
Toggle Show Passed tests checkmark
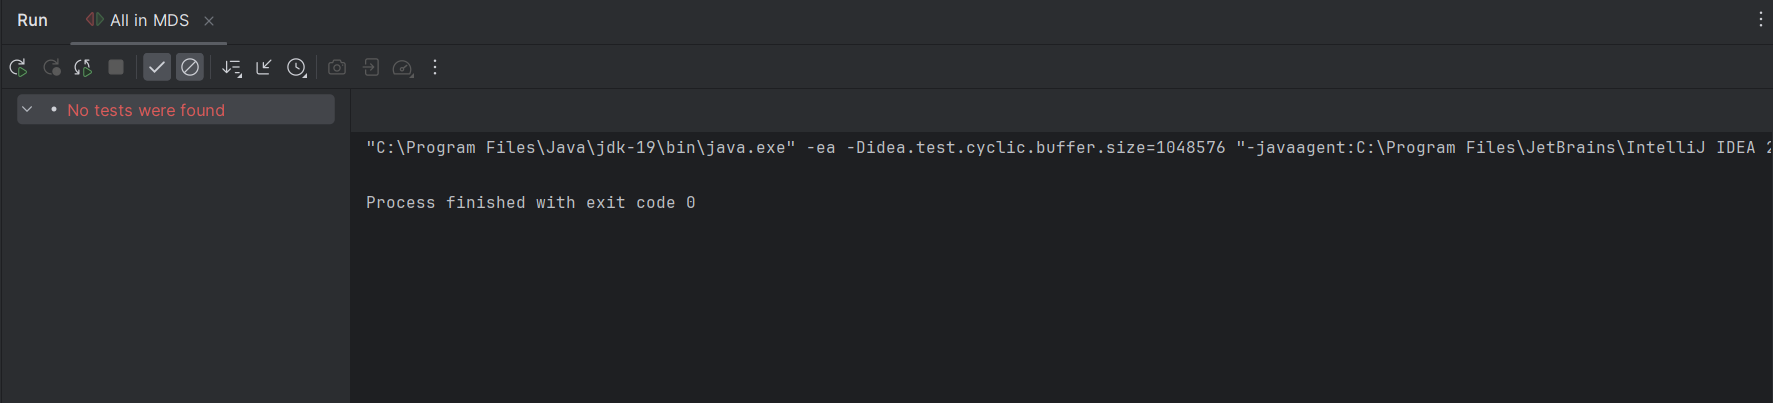(157, 68)
